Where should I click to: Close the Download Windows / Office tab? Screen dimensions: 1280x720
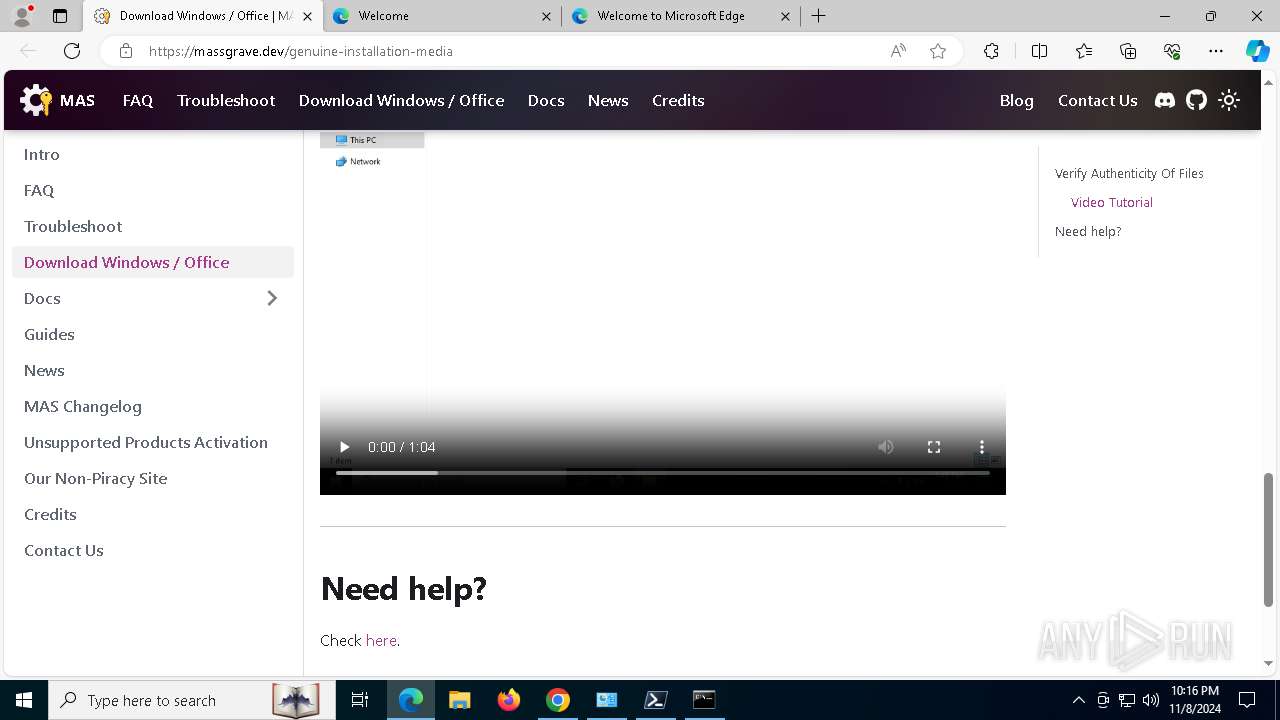tap(307, 16)
